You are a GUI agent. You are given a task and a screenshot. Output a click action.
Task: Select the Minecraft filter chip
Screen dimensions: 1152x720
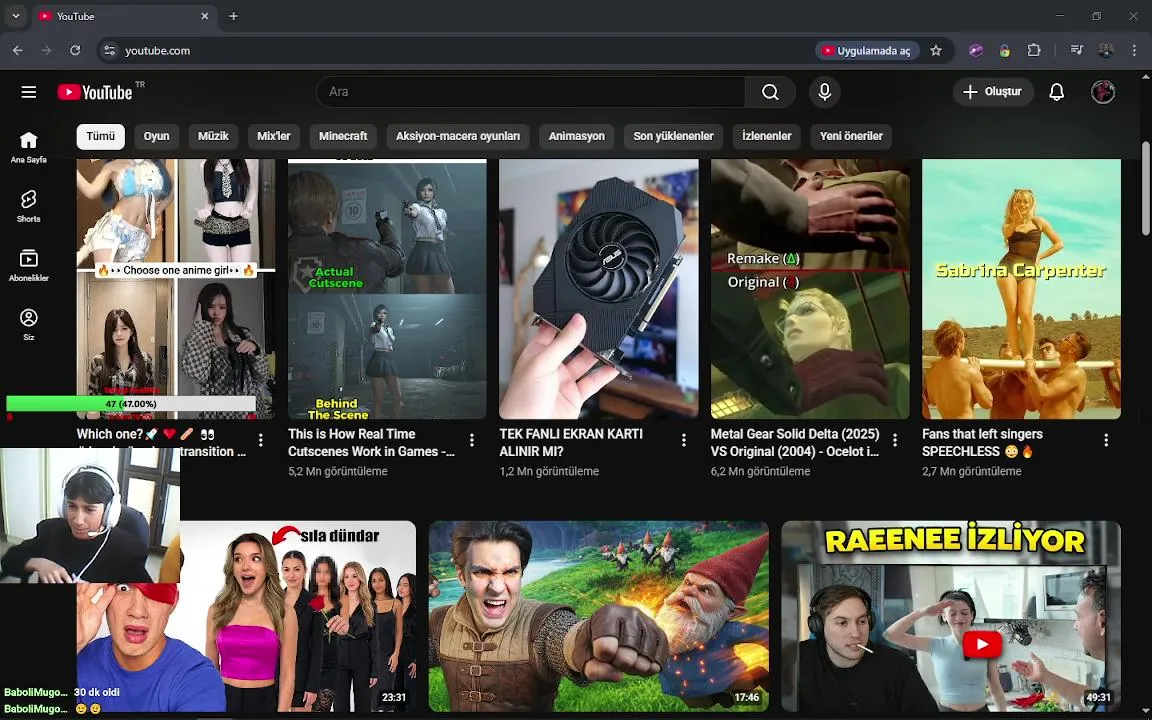(343, 136)
